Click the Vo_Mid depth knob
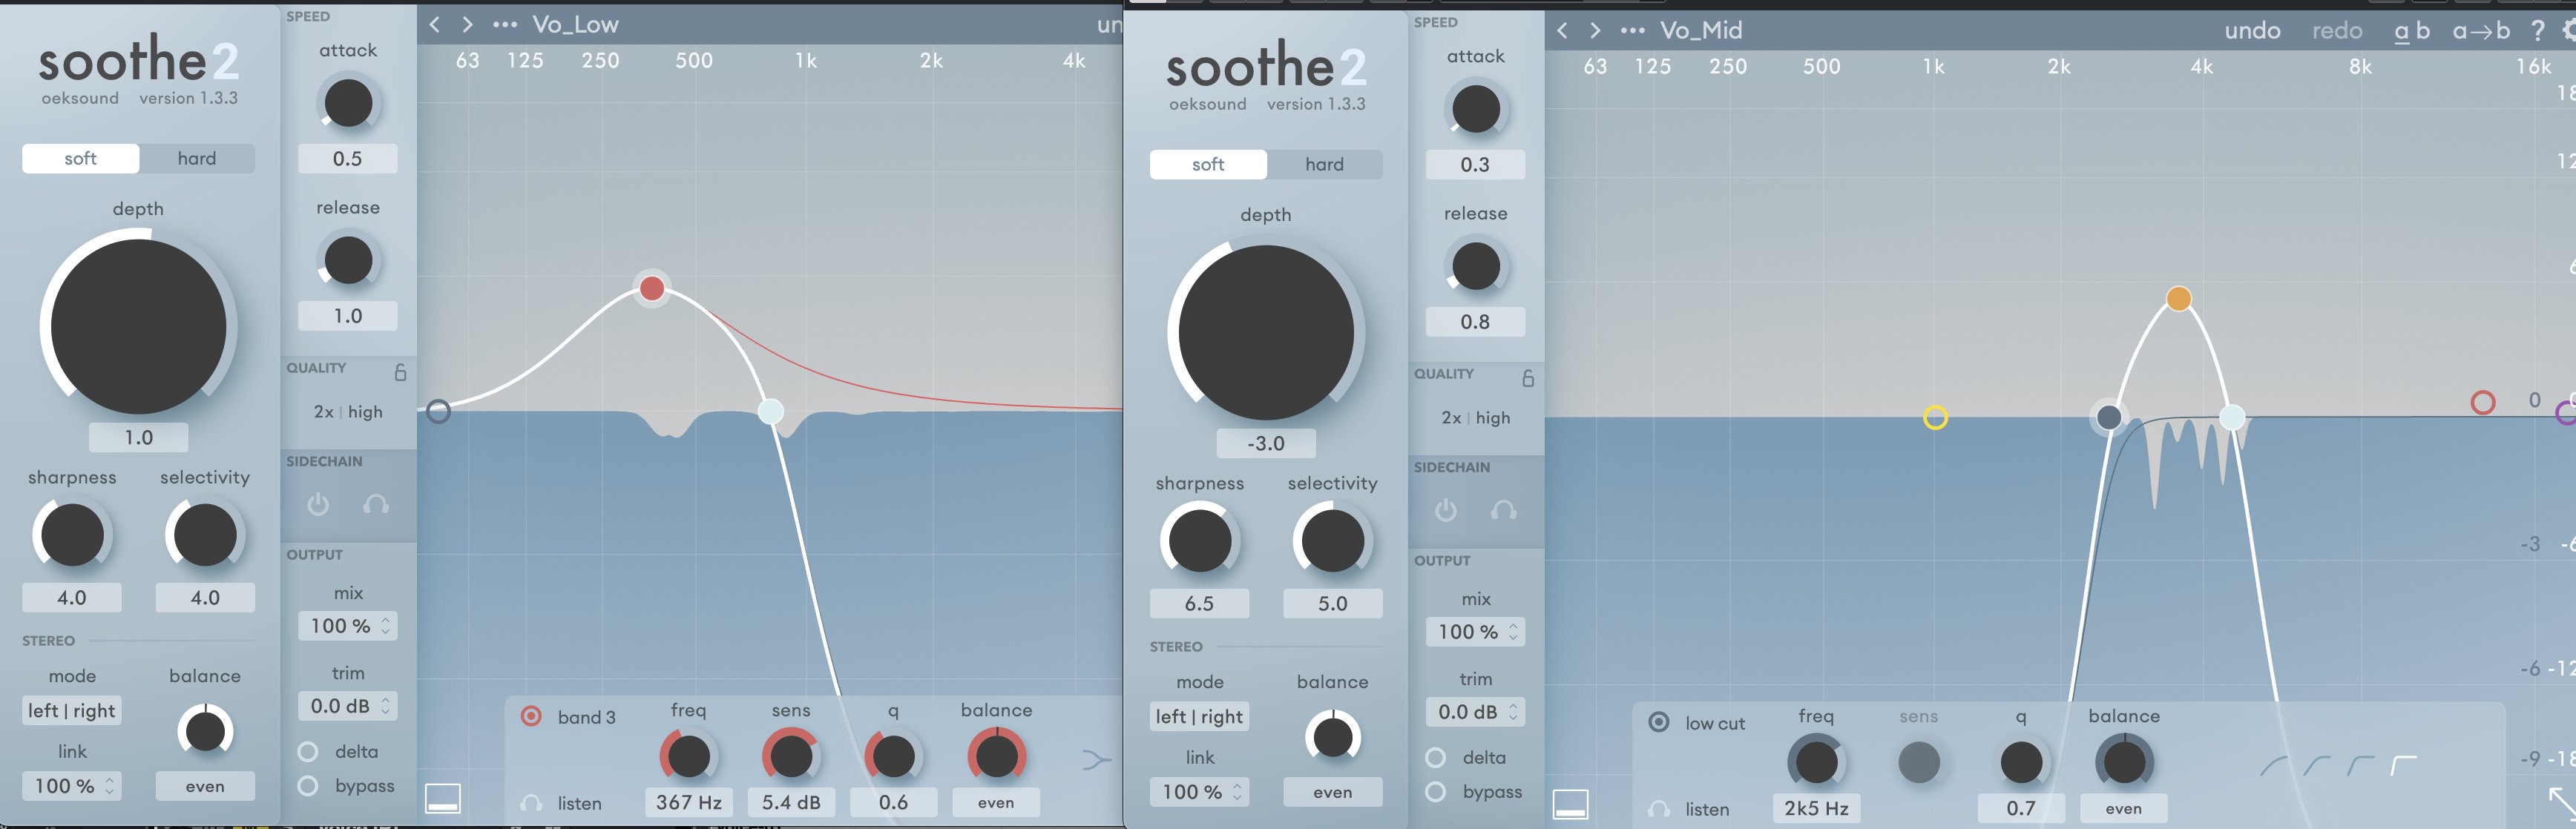 click(x=1265, y=333)
